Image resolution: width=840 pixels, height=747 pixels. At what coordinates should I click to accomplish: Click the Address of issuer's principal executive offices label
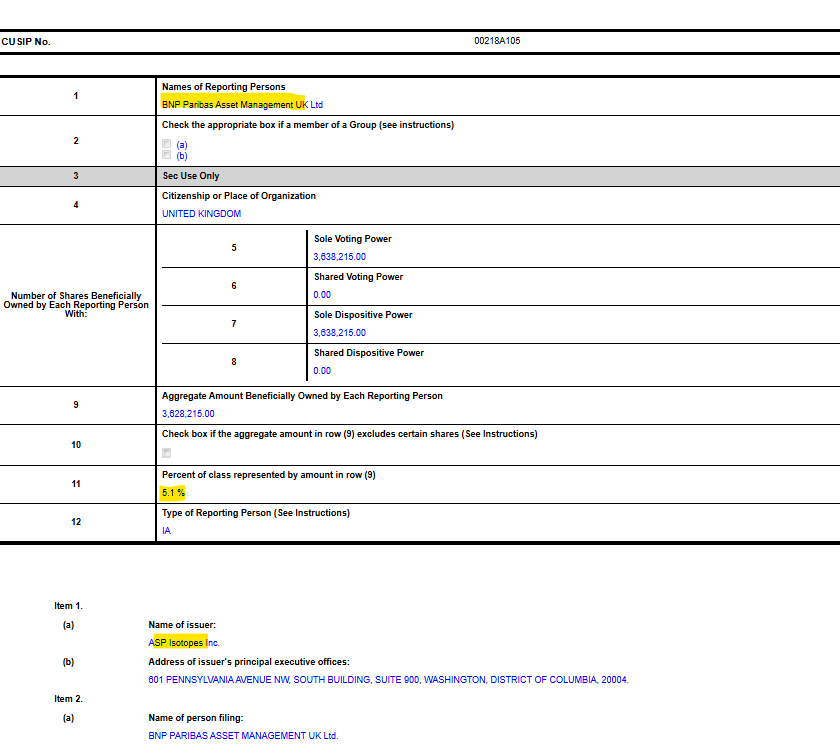[x=249, y=662]
